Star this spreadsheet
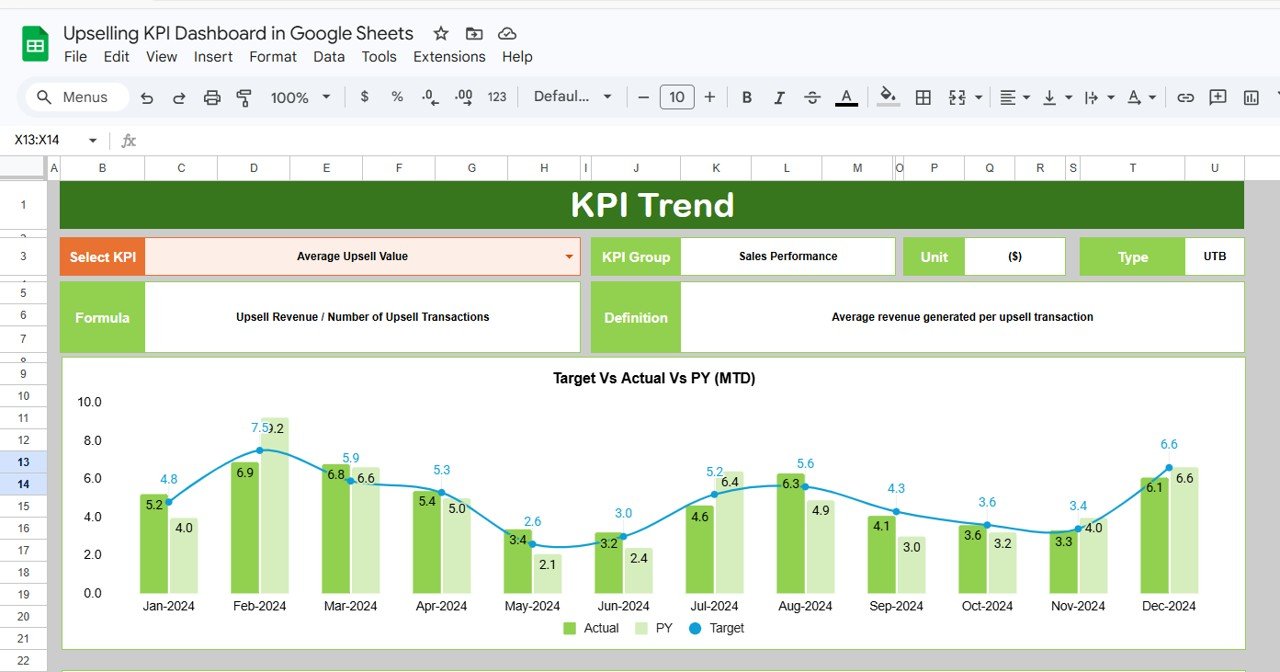The image size is (1280, 672). pos(441,33)
